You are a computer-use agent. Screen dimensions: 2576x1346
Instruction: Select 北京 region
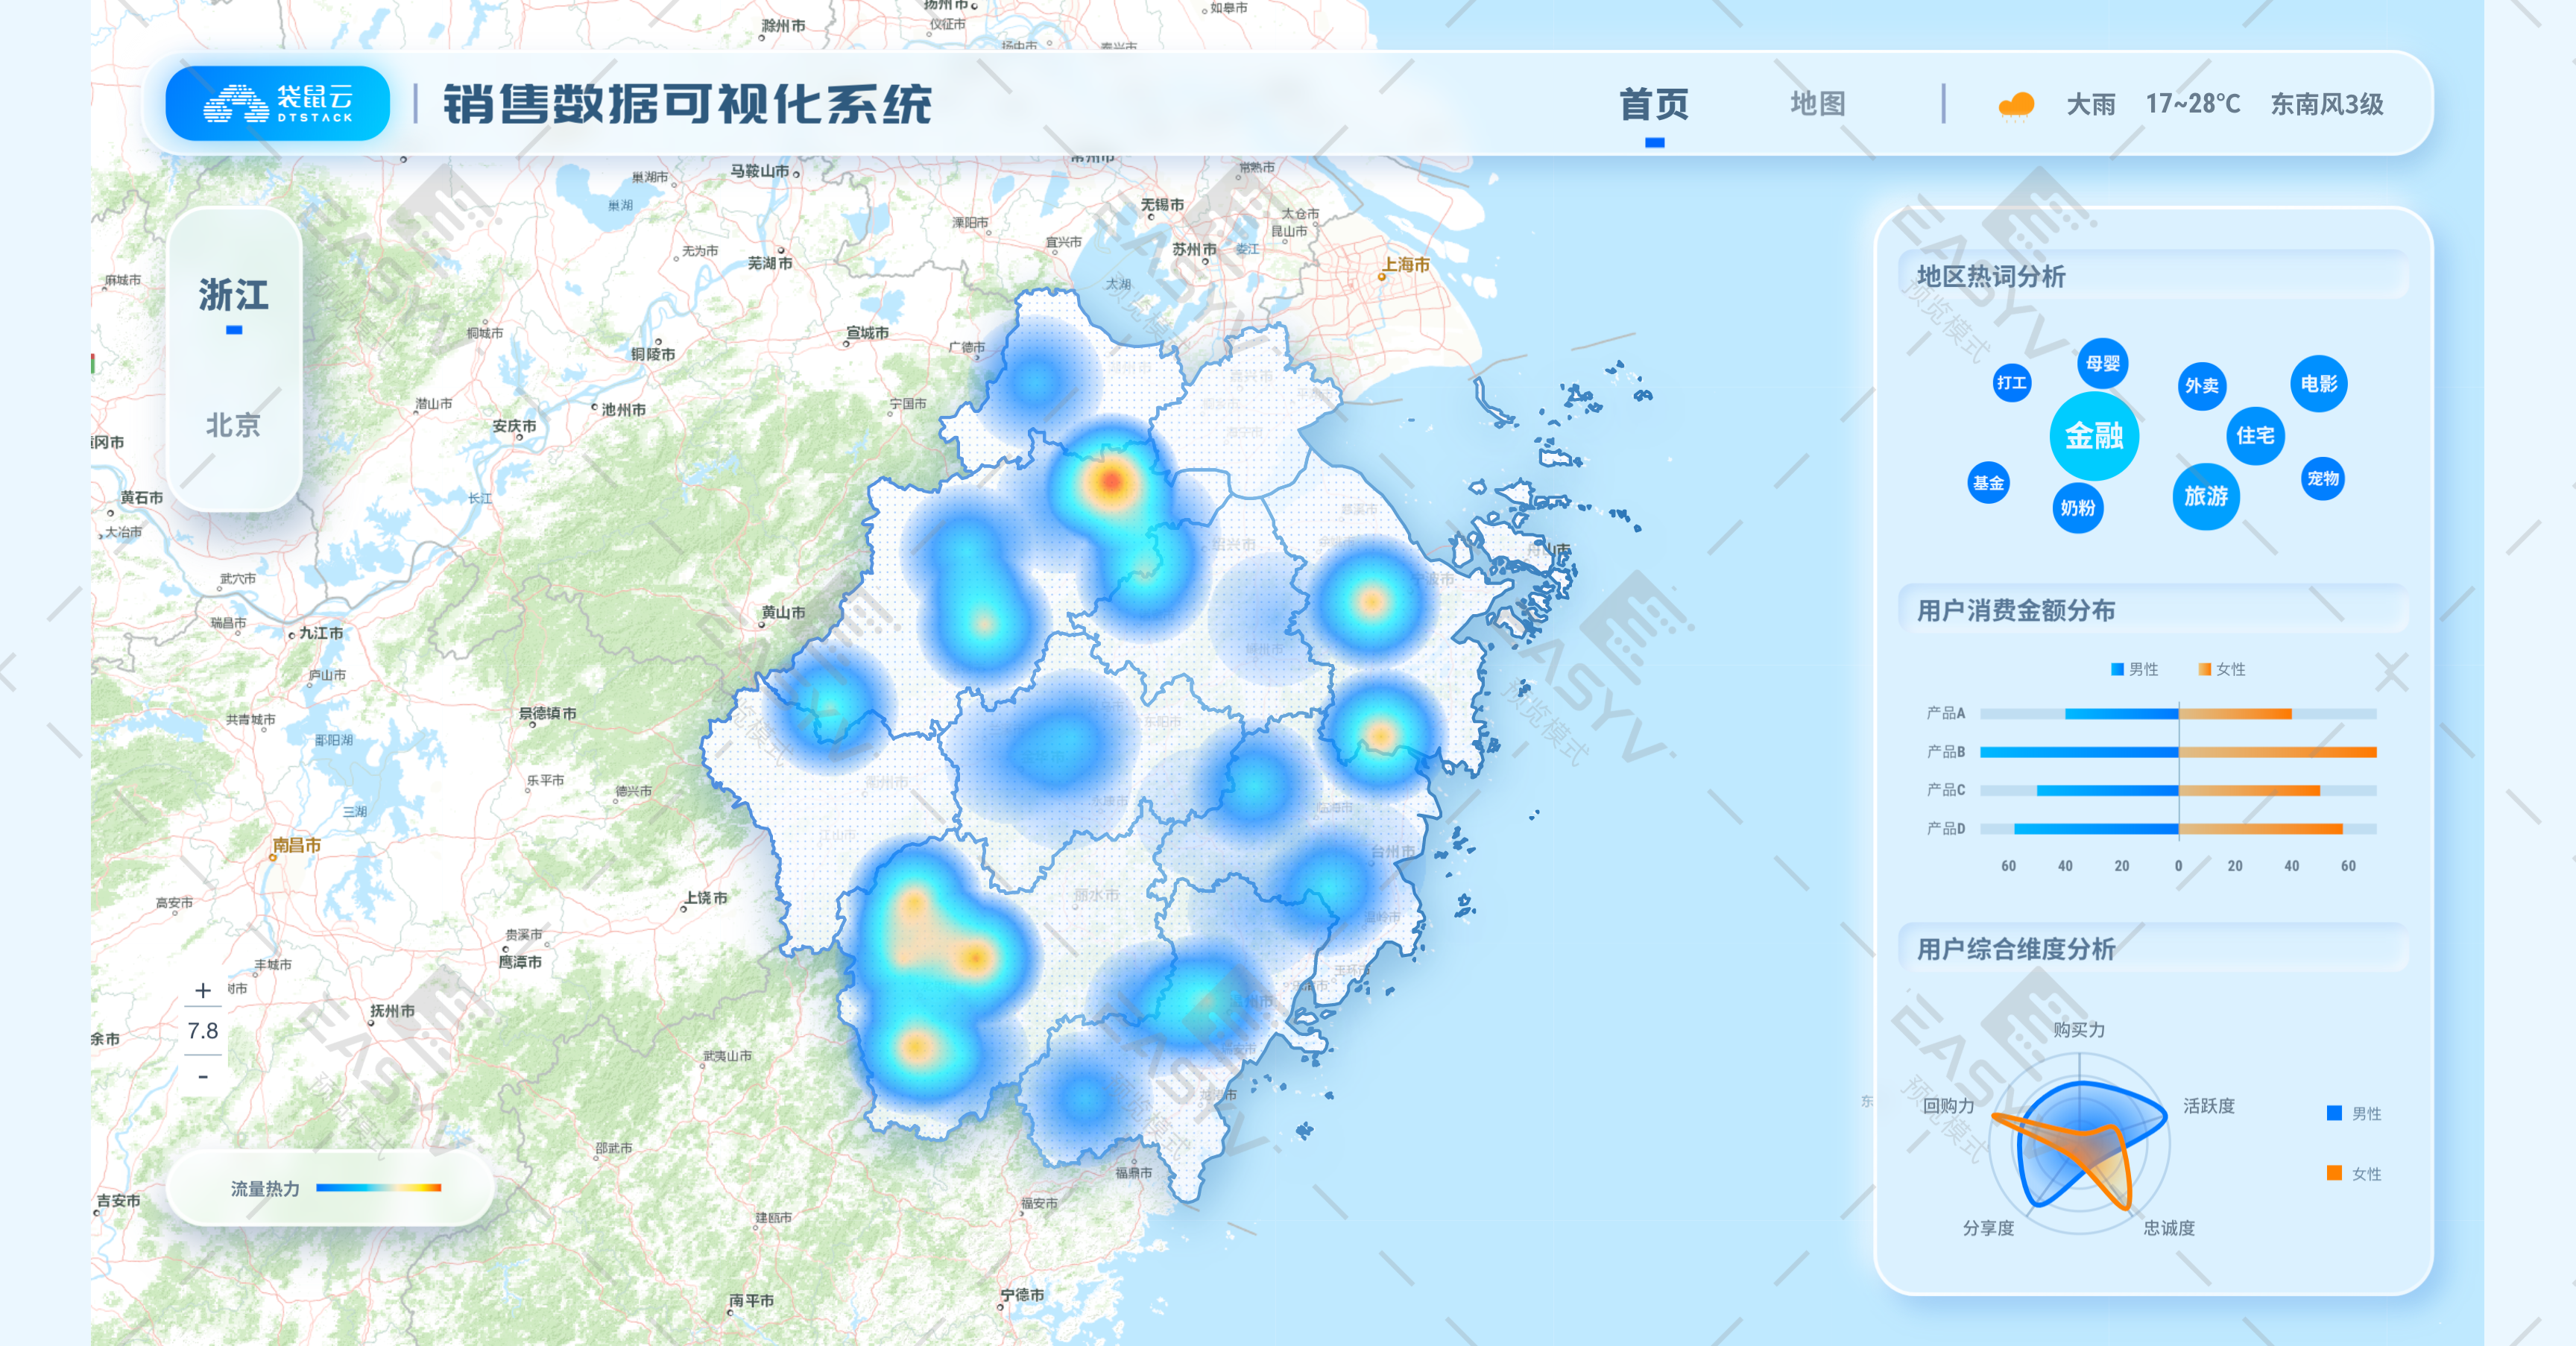[233, 425]
